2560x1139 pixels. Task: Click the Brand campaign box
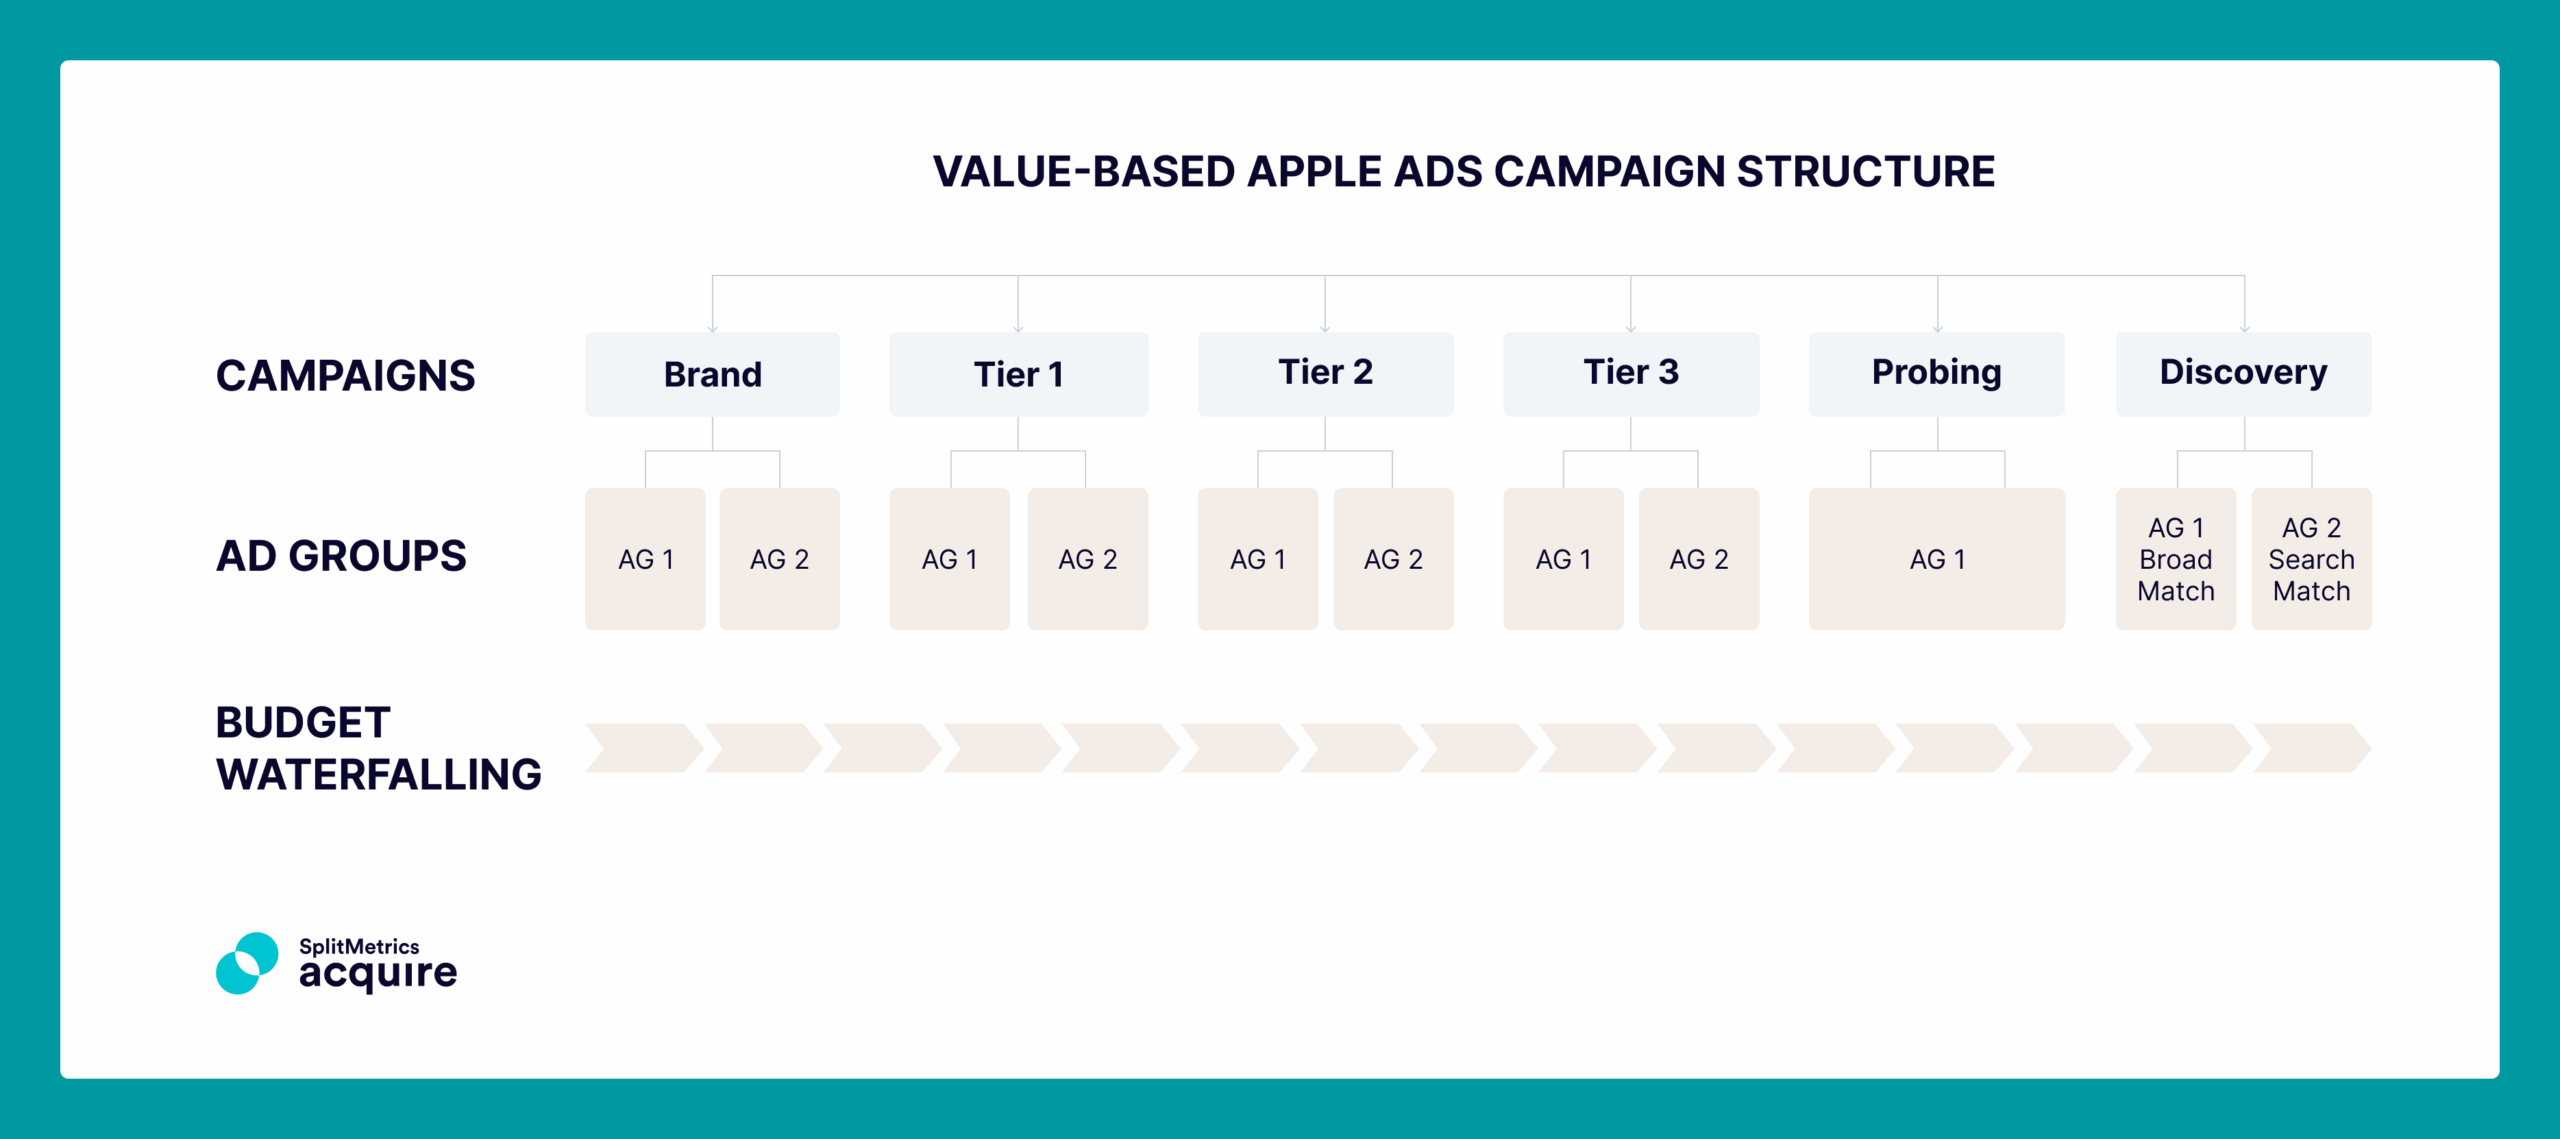pyautogui.click(x=712, y=374)
